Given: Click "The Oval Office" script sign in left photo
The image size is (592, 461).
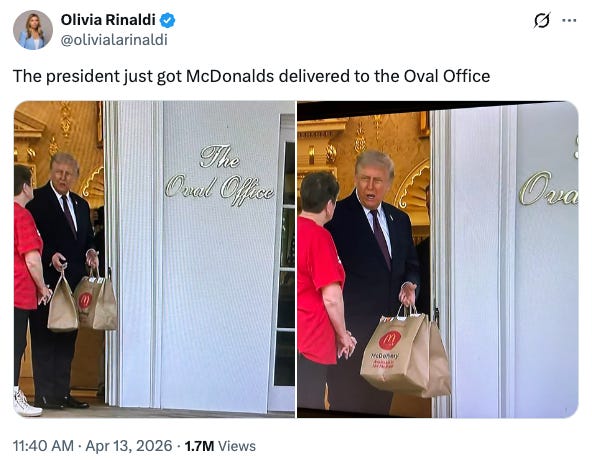Looking at the screenshot, I should click(220, 176).
